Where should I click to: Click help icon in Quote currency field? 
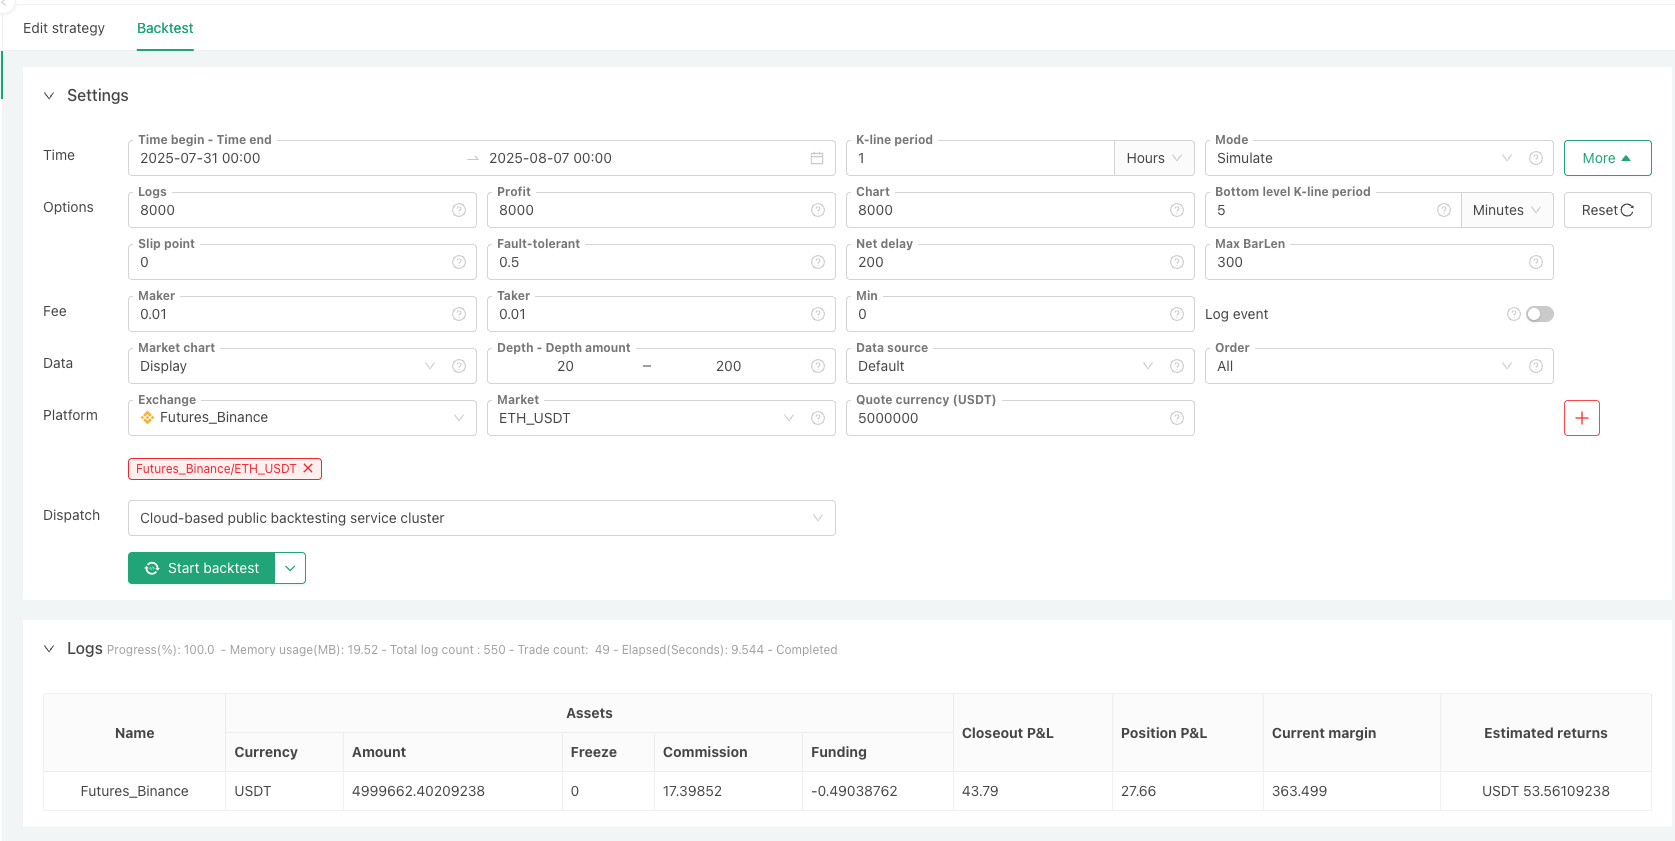point(1176,418)
